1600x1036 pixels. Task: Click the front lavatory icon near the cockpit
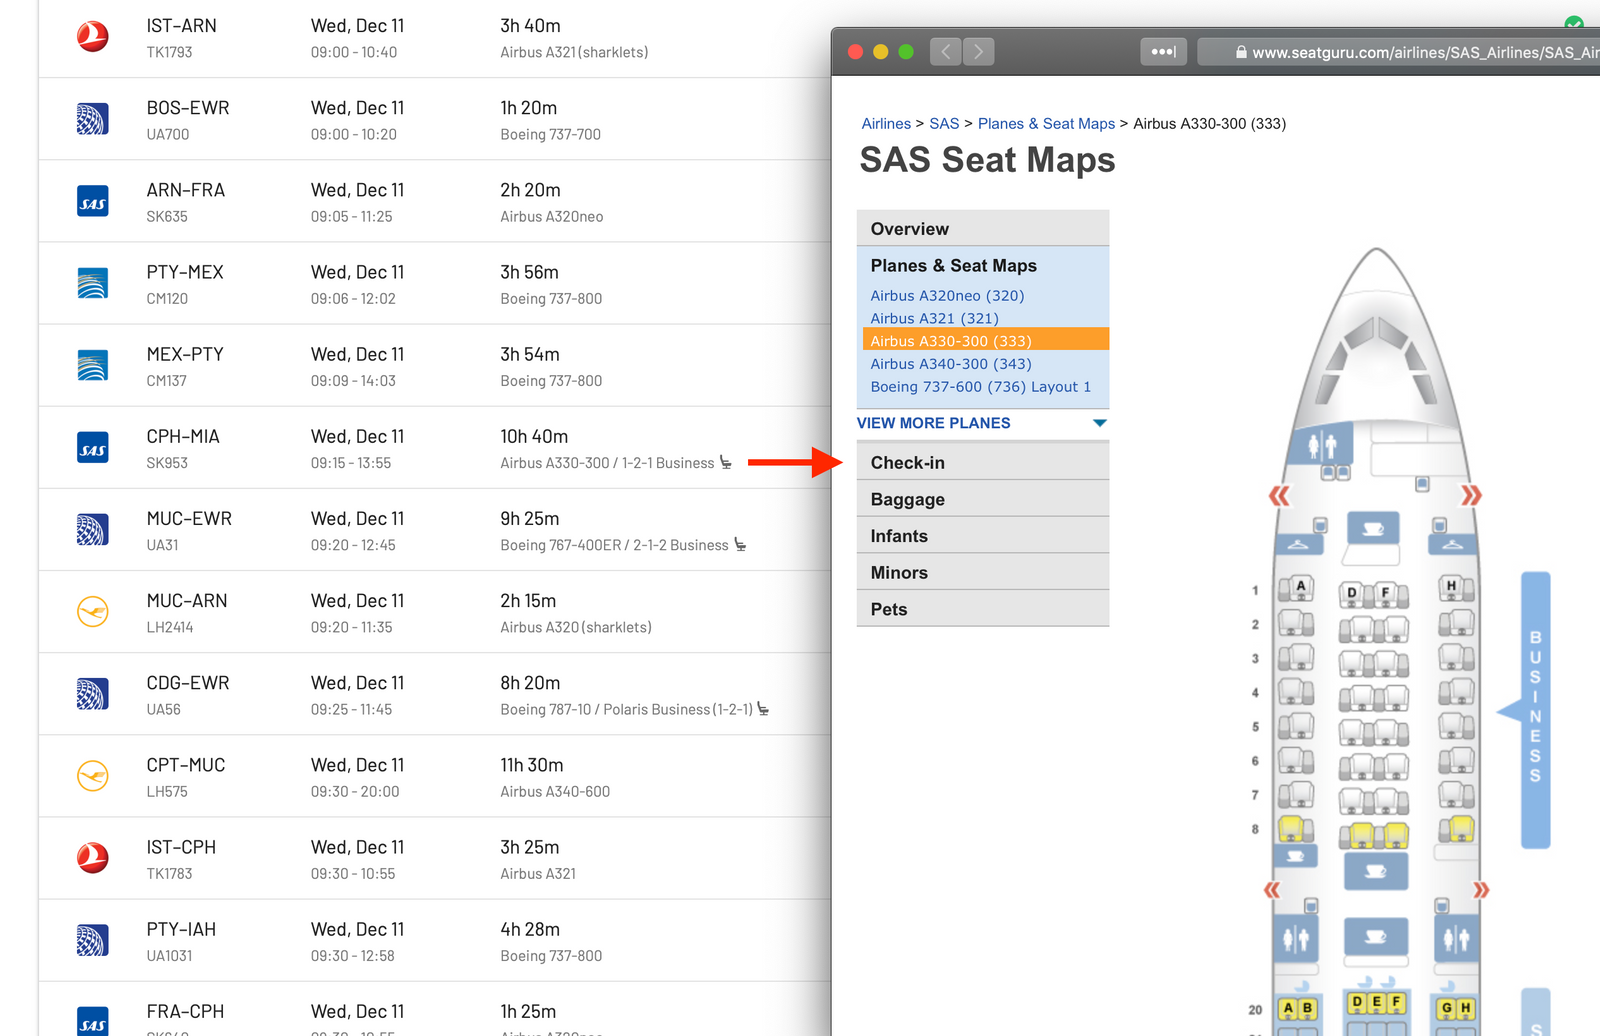pos(1322,445)
